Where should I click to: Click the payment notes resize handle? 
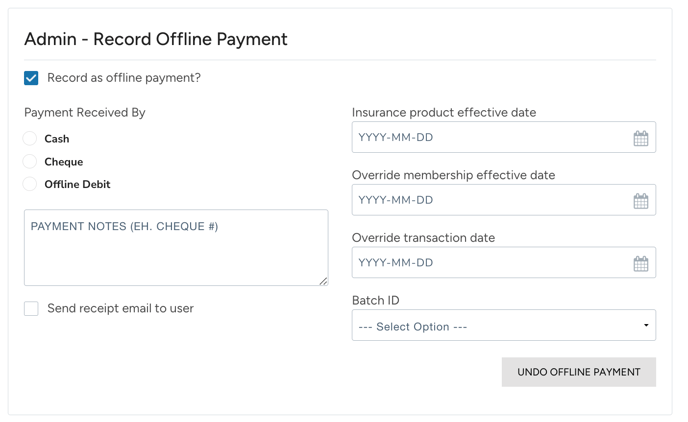click(323, 281)
